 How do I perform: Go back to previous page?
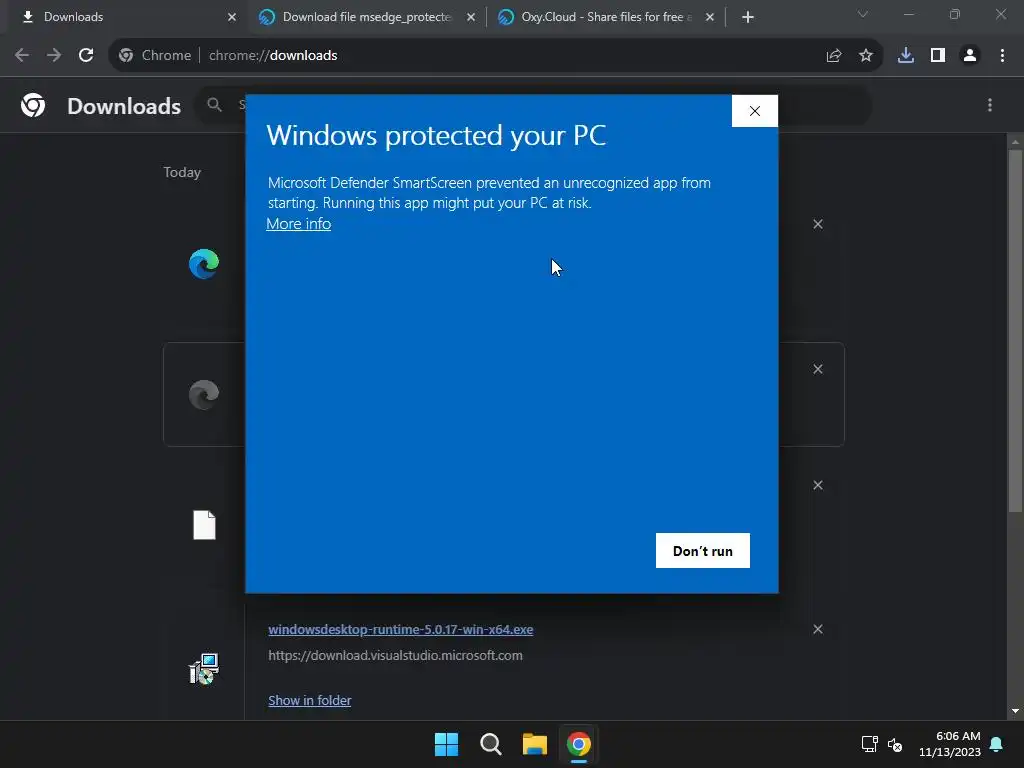pyautogui.click(x=22, y=56)
